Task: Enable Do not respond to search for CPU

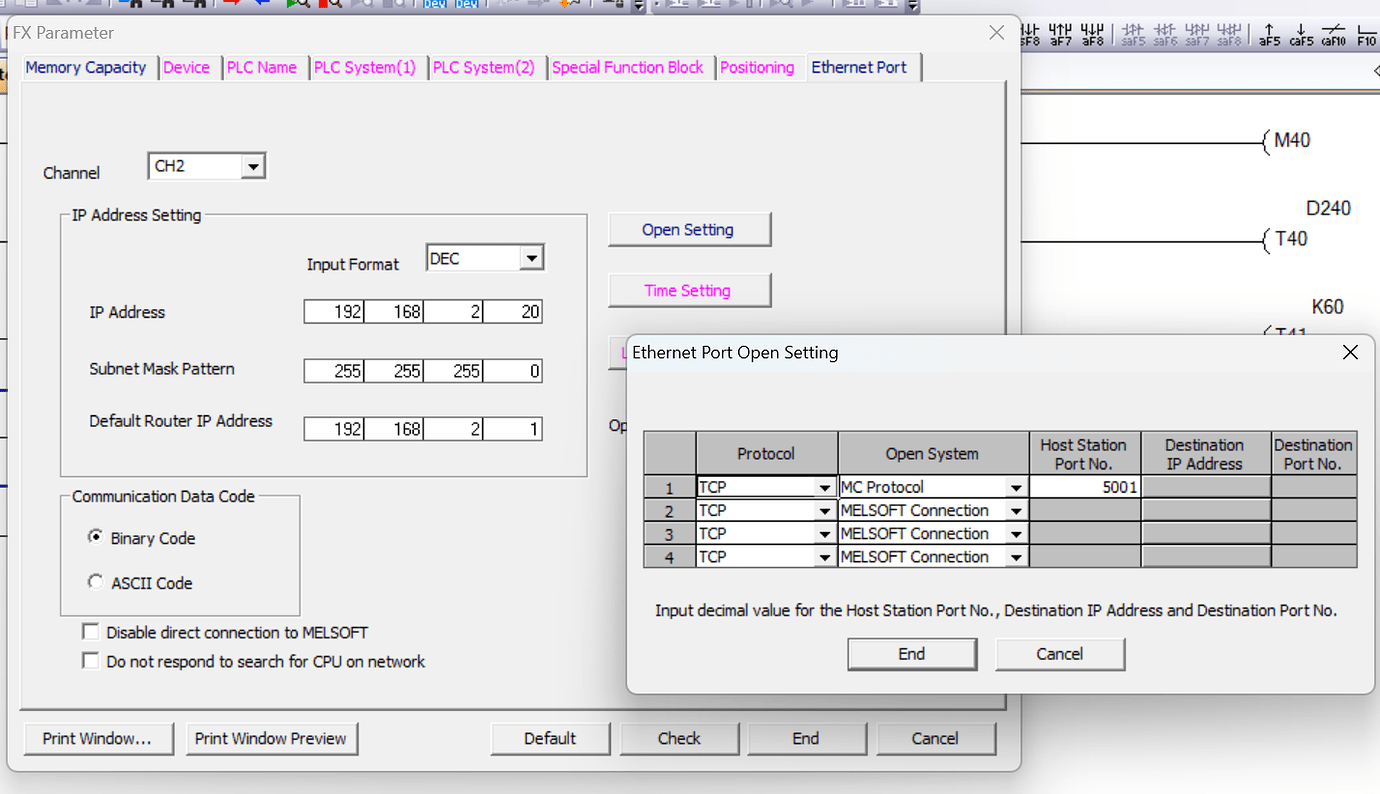Action: pyautogui.click(x=91, y=661)
